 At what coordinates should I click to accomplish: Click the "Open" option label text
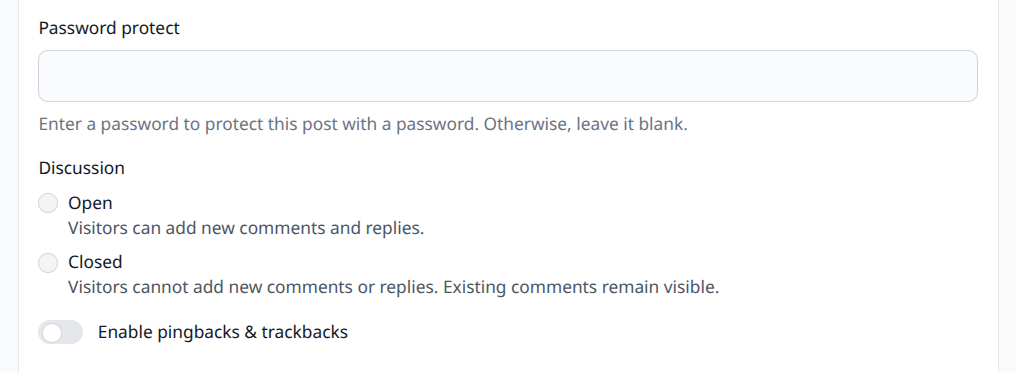point(90,203)
